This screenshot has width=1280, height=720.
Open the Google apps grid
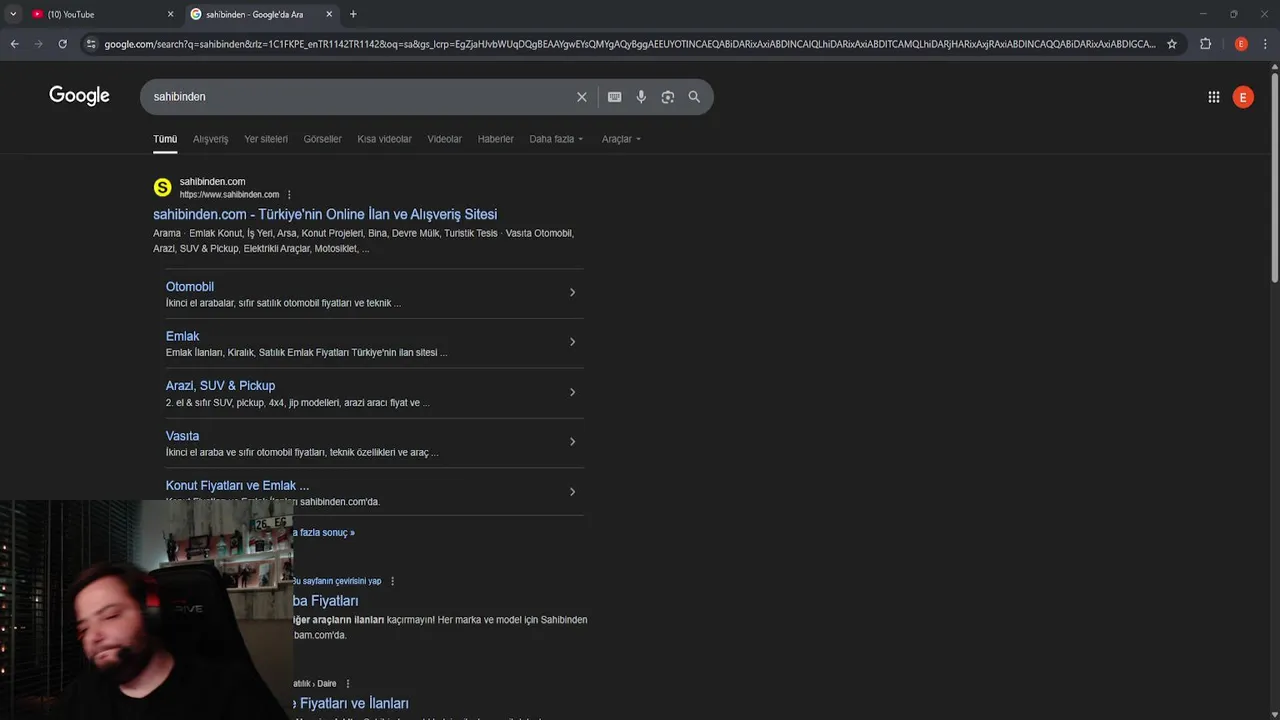pyautogui.click(x=1213, y=97)
